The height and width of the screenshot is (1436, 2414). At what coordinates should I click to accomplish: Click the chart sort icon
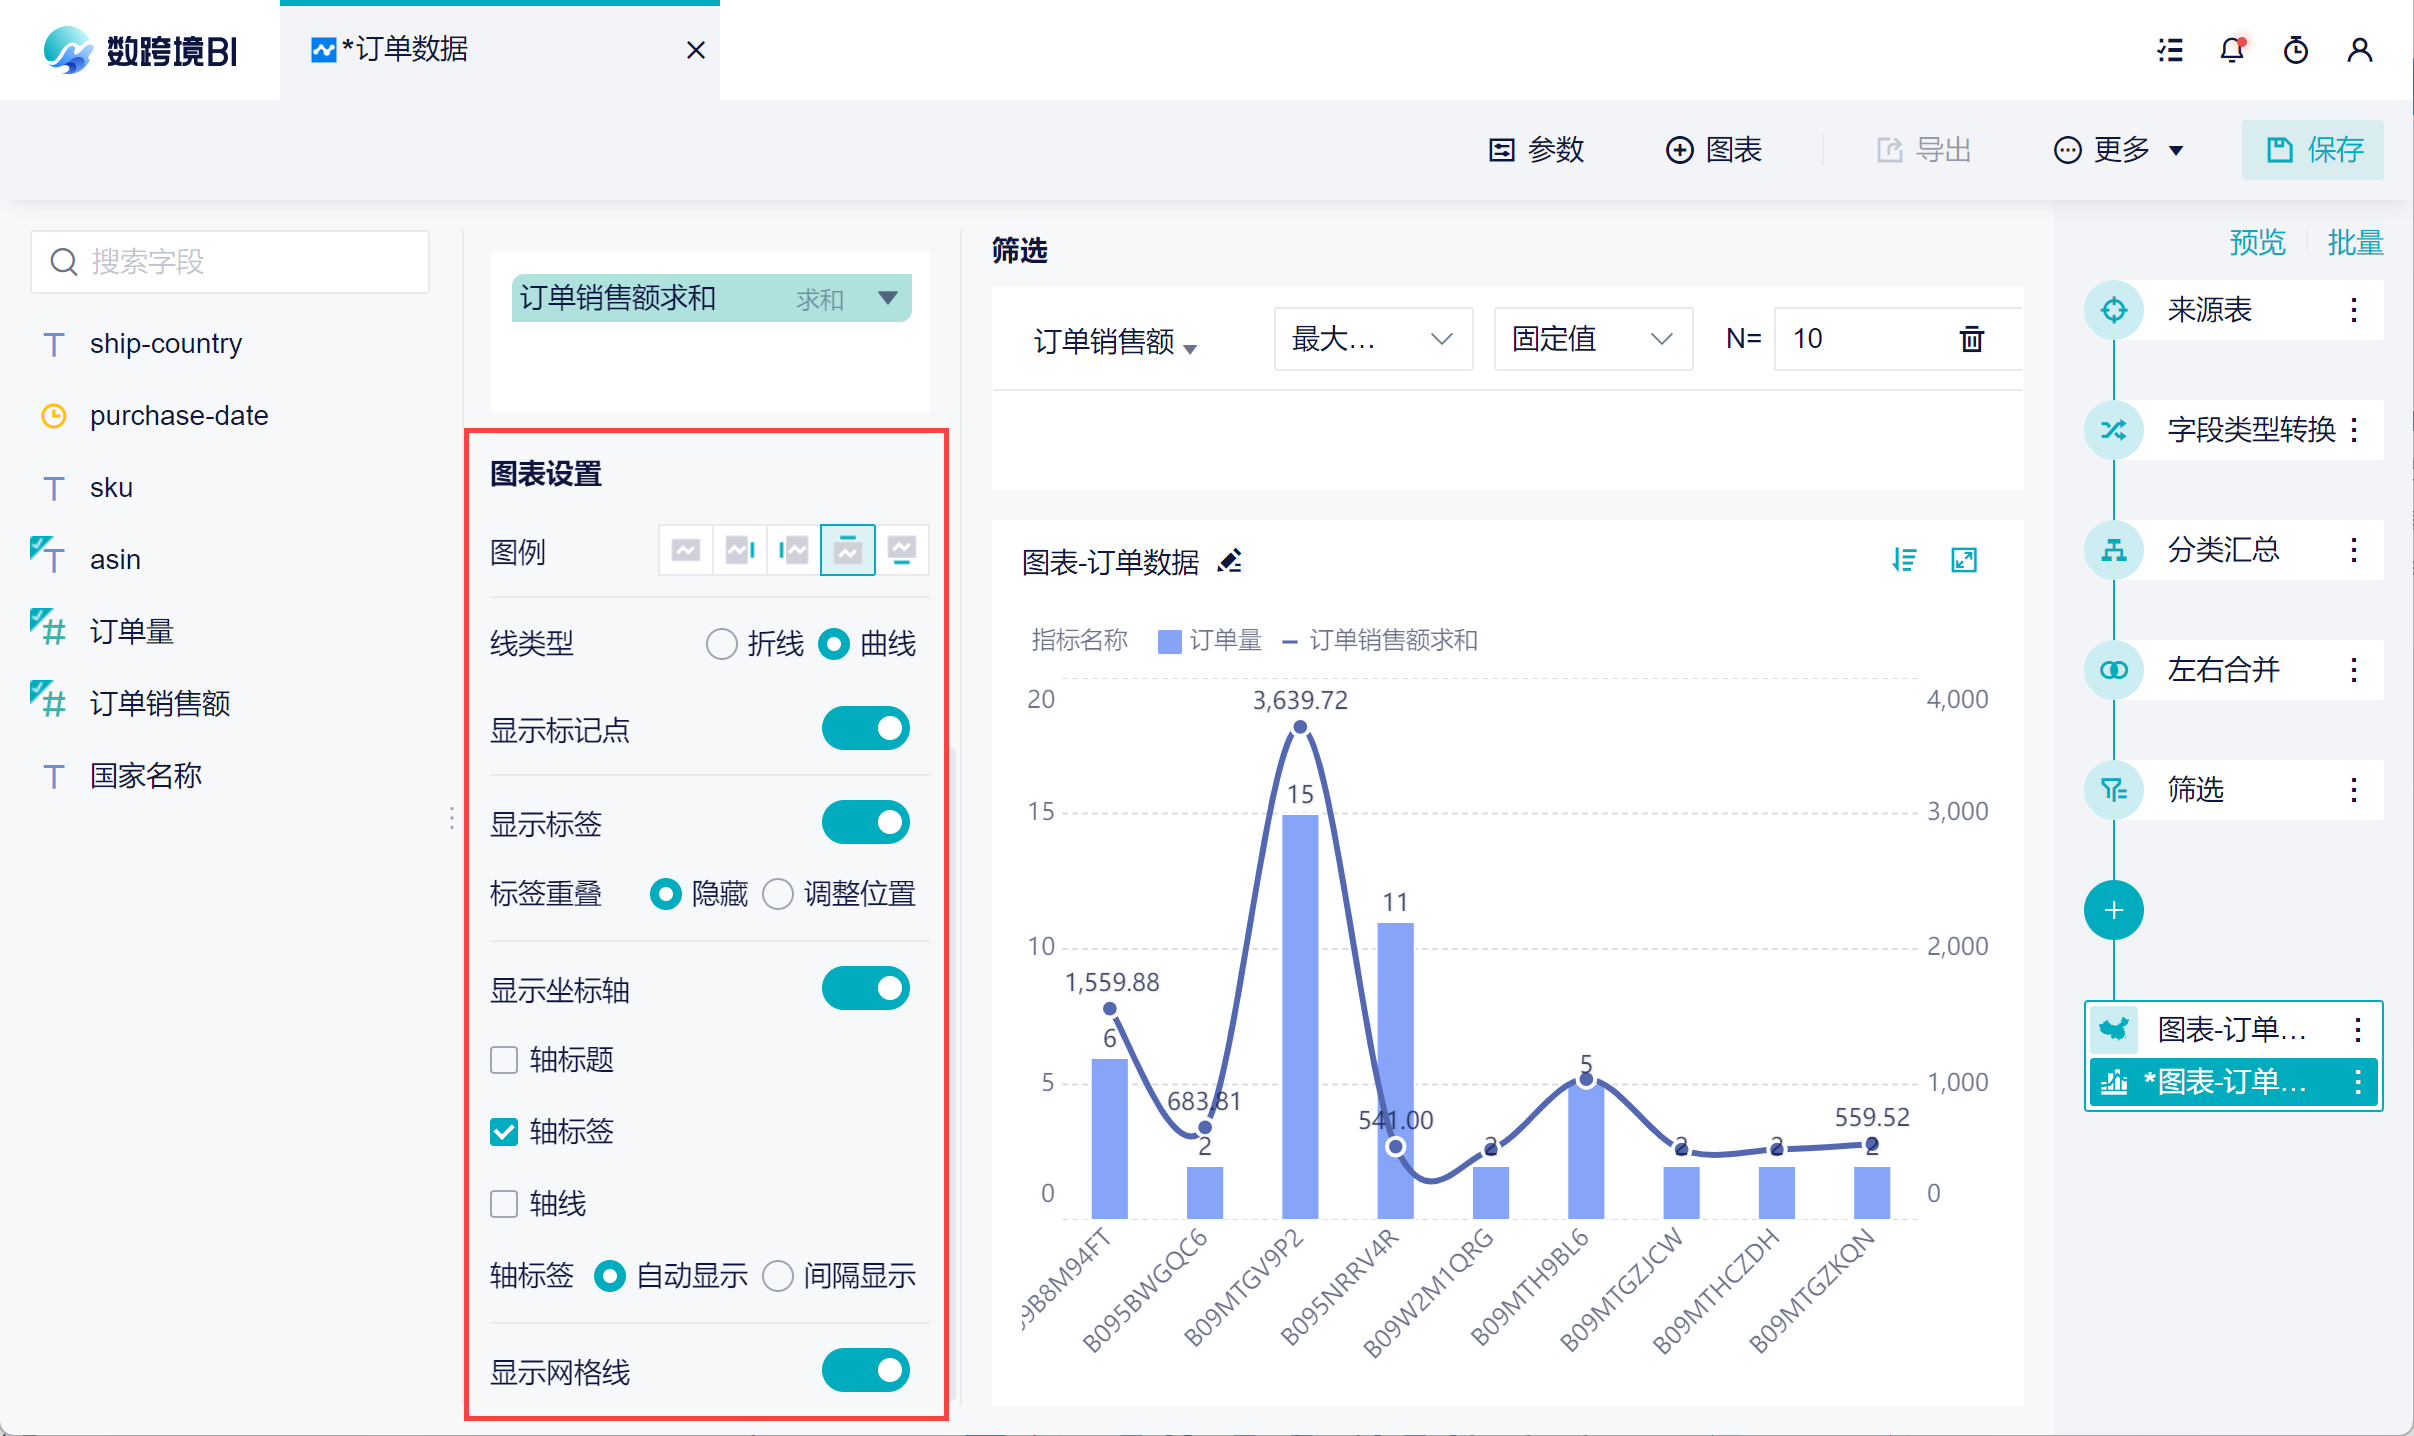[x=1904, y=560]
